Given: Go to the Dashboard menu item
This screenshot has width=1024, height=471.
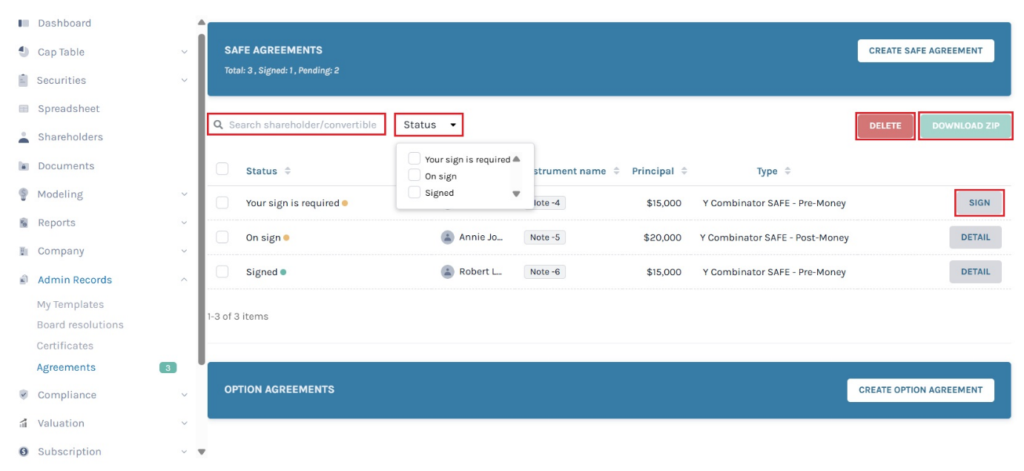Looking at the screenshot, I should point(64,23).
